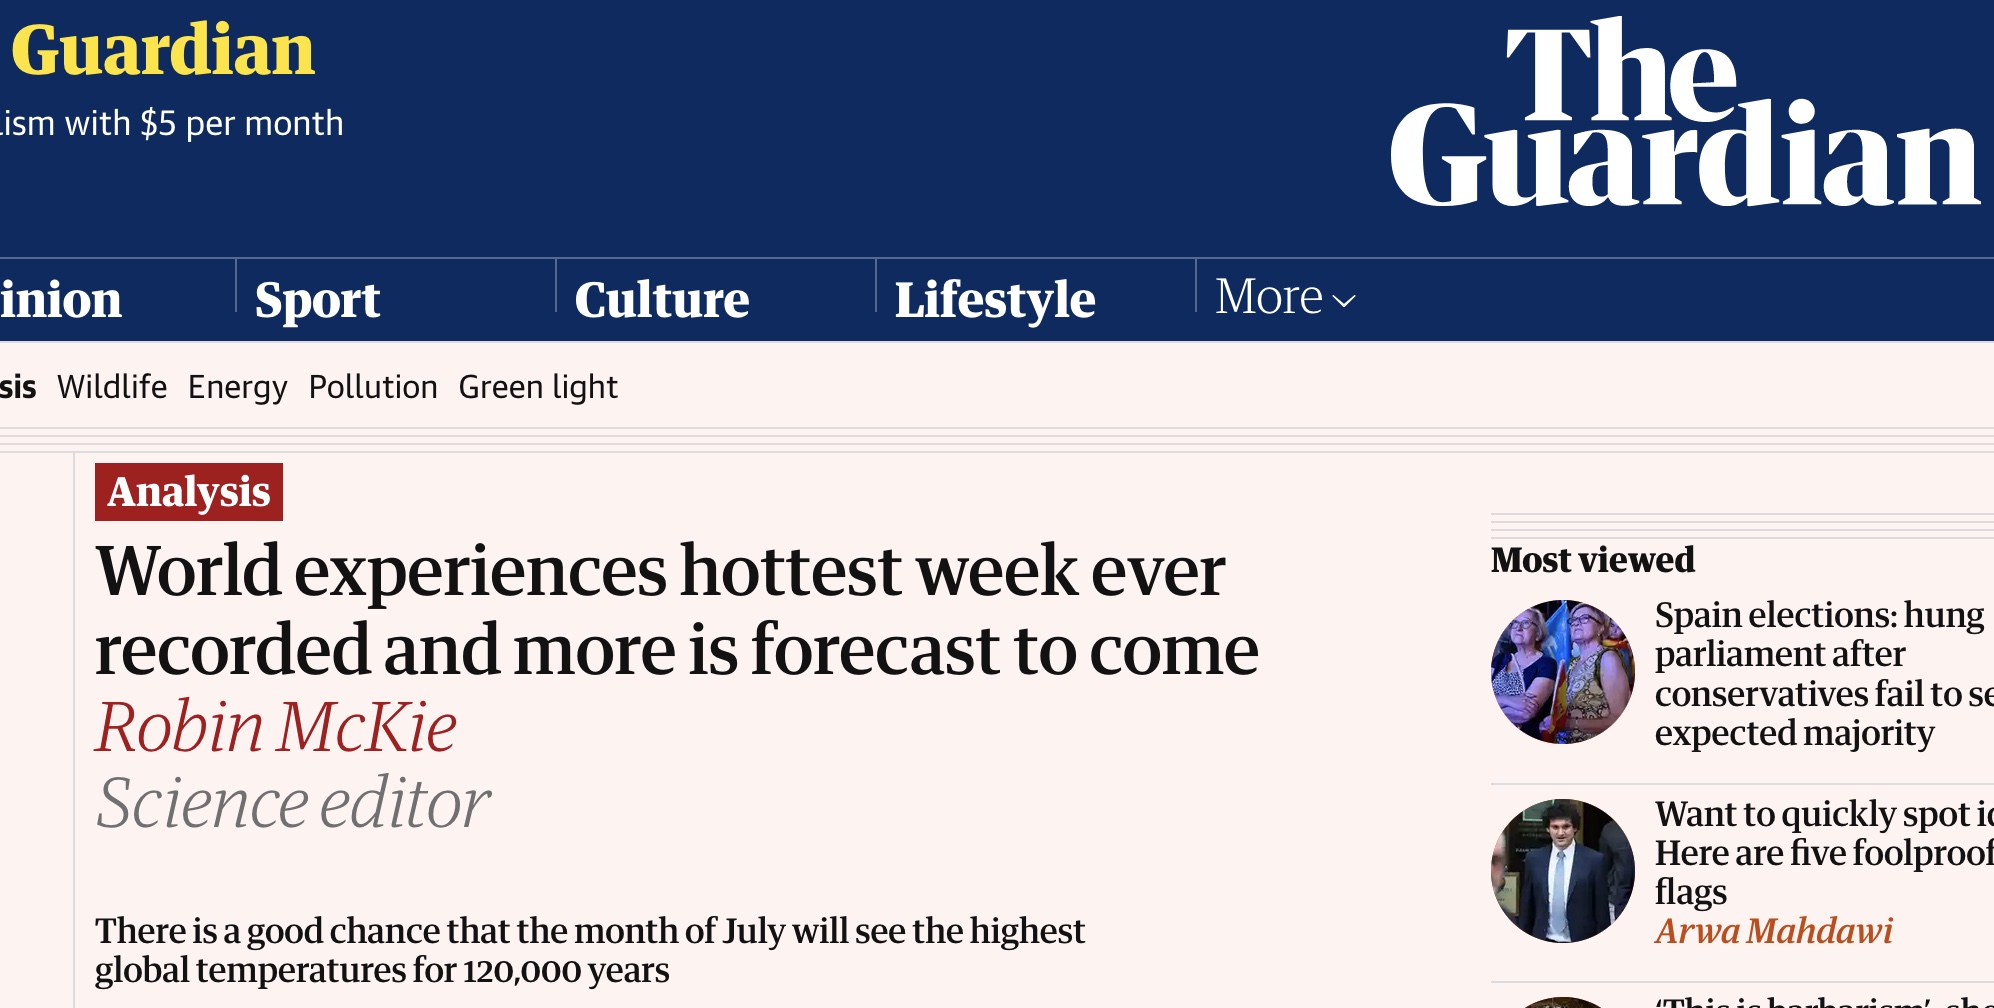Expand the More navigation dropdown

[x=1285, y=297]
